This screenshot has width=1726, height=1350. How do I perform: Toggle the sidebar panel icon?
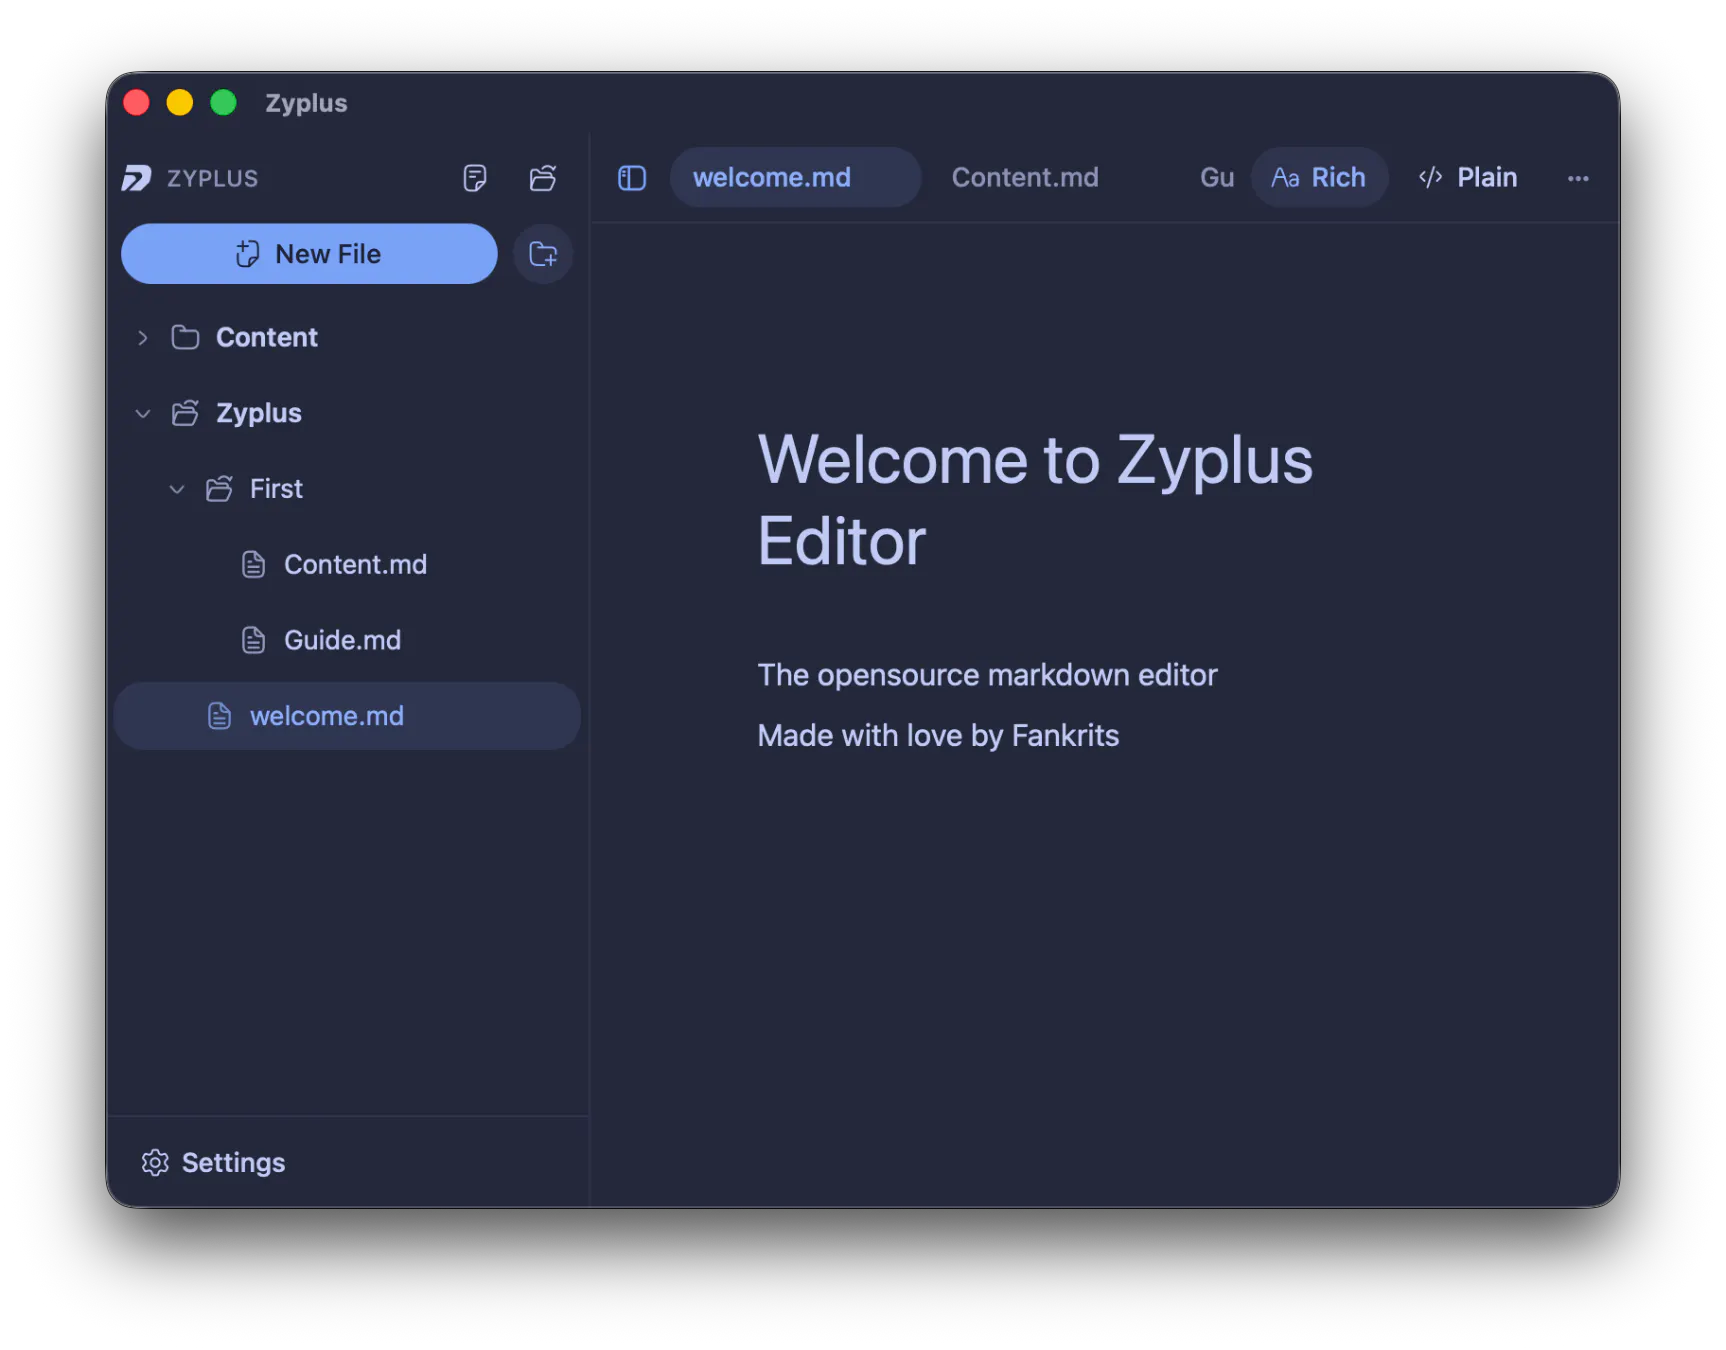pos(632,178)
